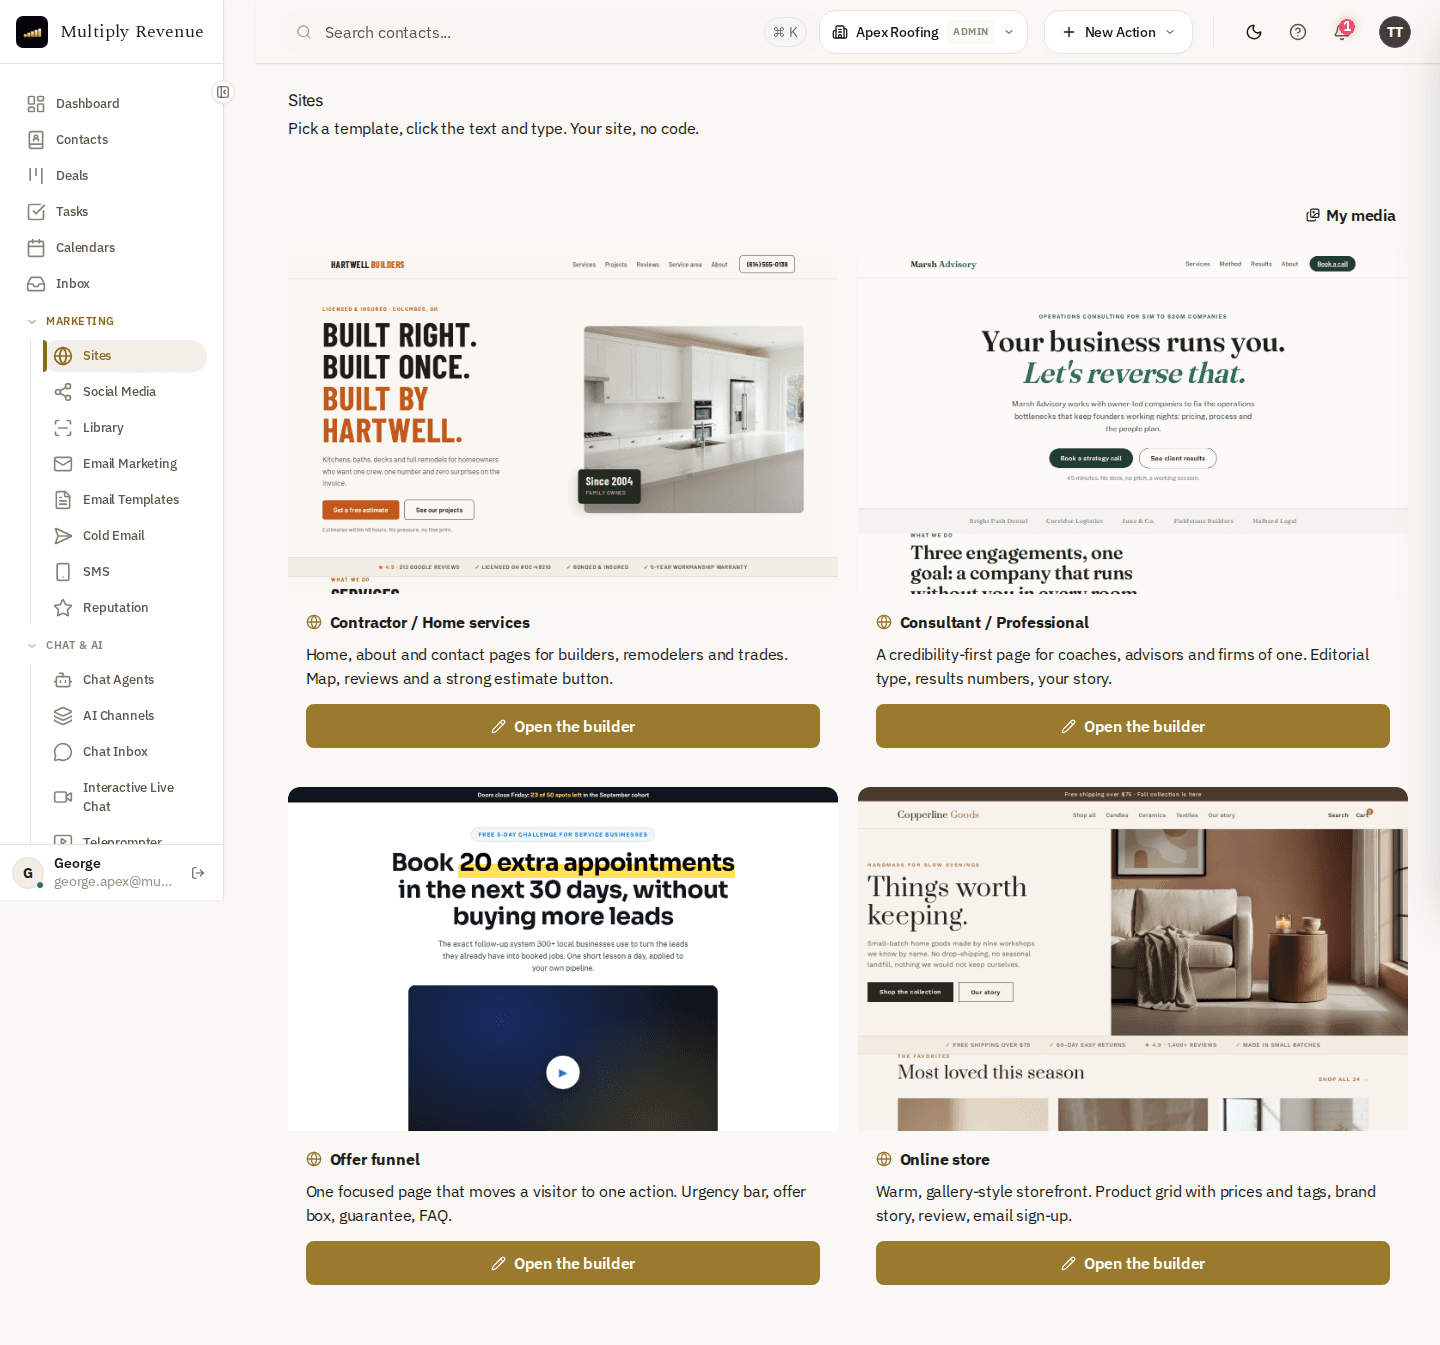Open the TT user avatar menu

click(1395, 32)
